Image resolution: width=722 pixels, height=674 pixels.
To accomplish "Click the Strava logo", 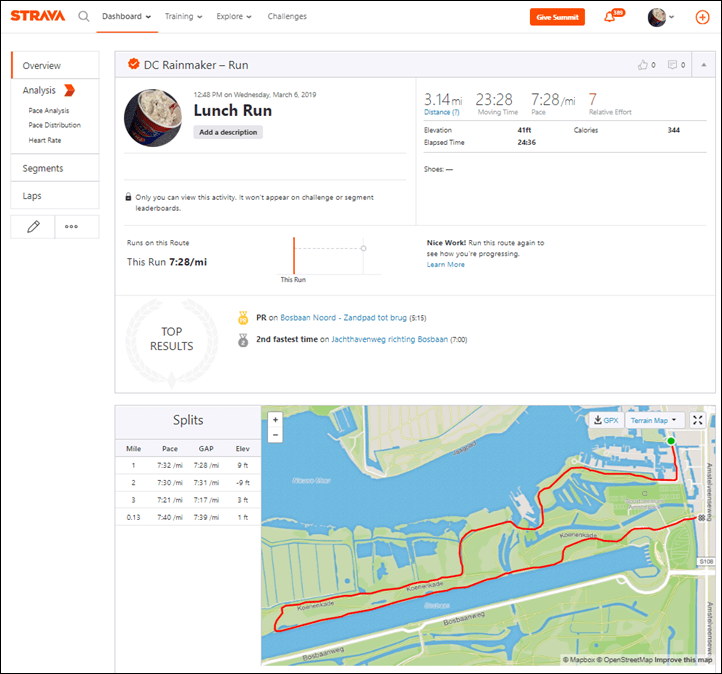I will (x=38, y=16).
